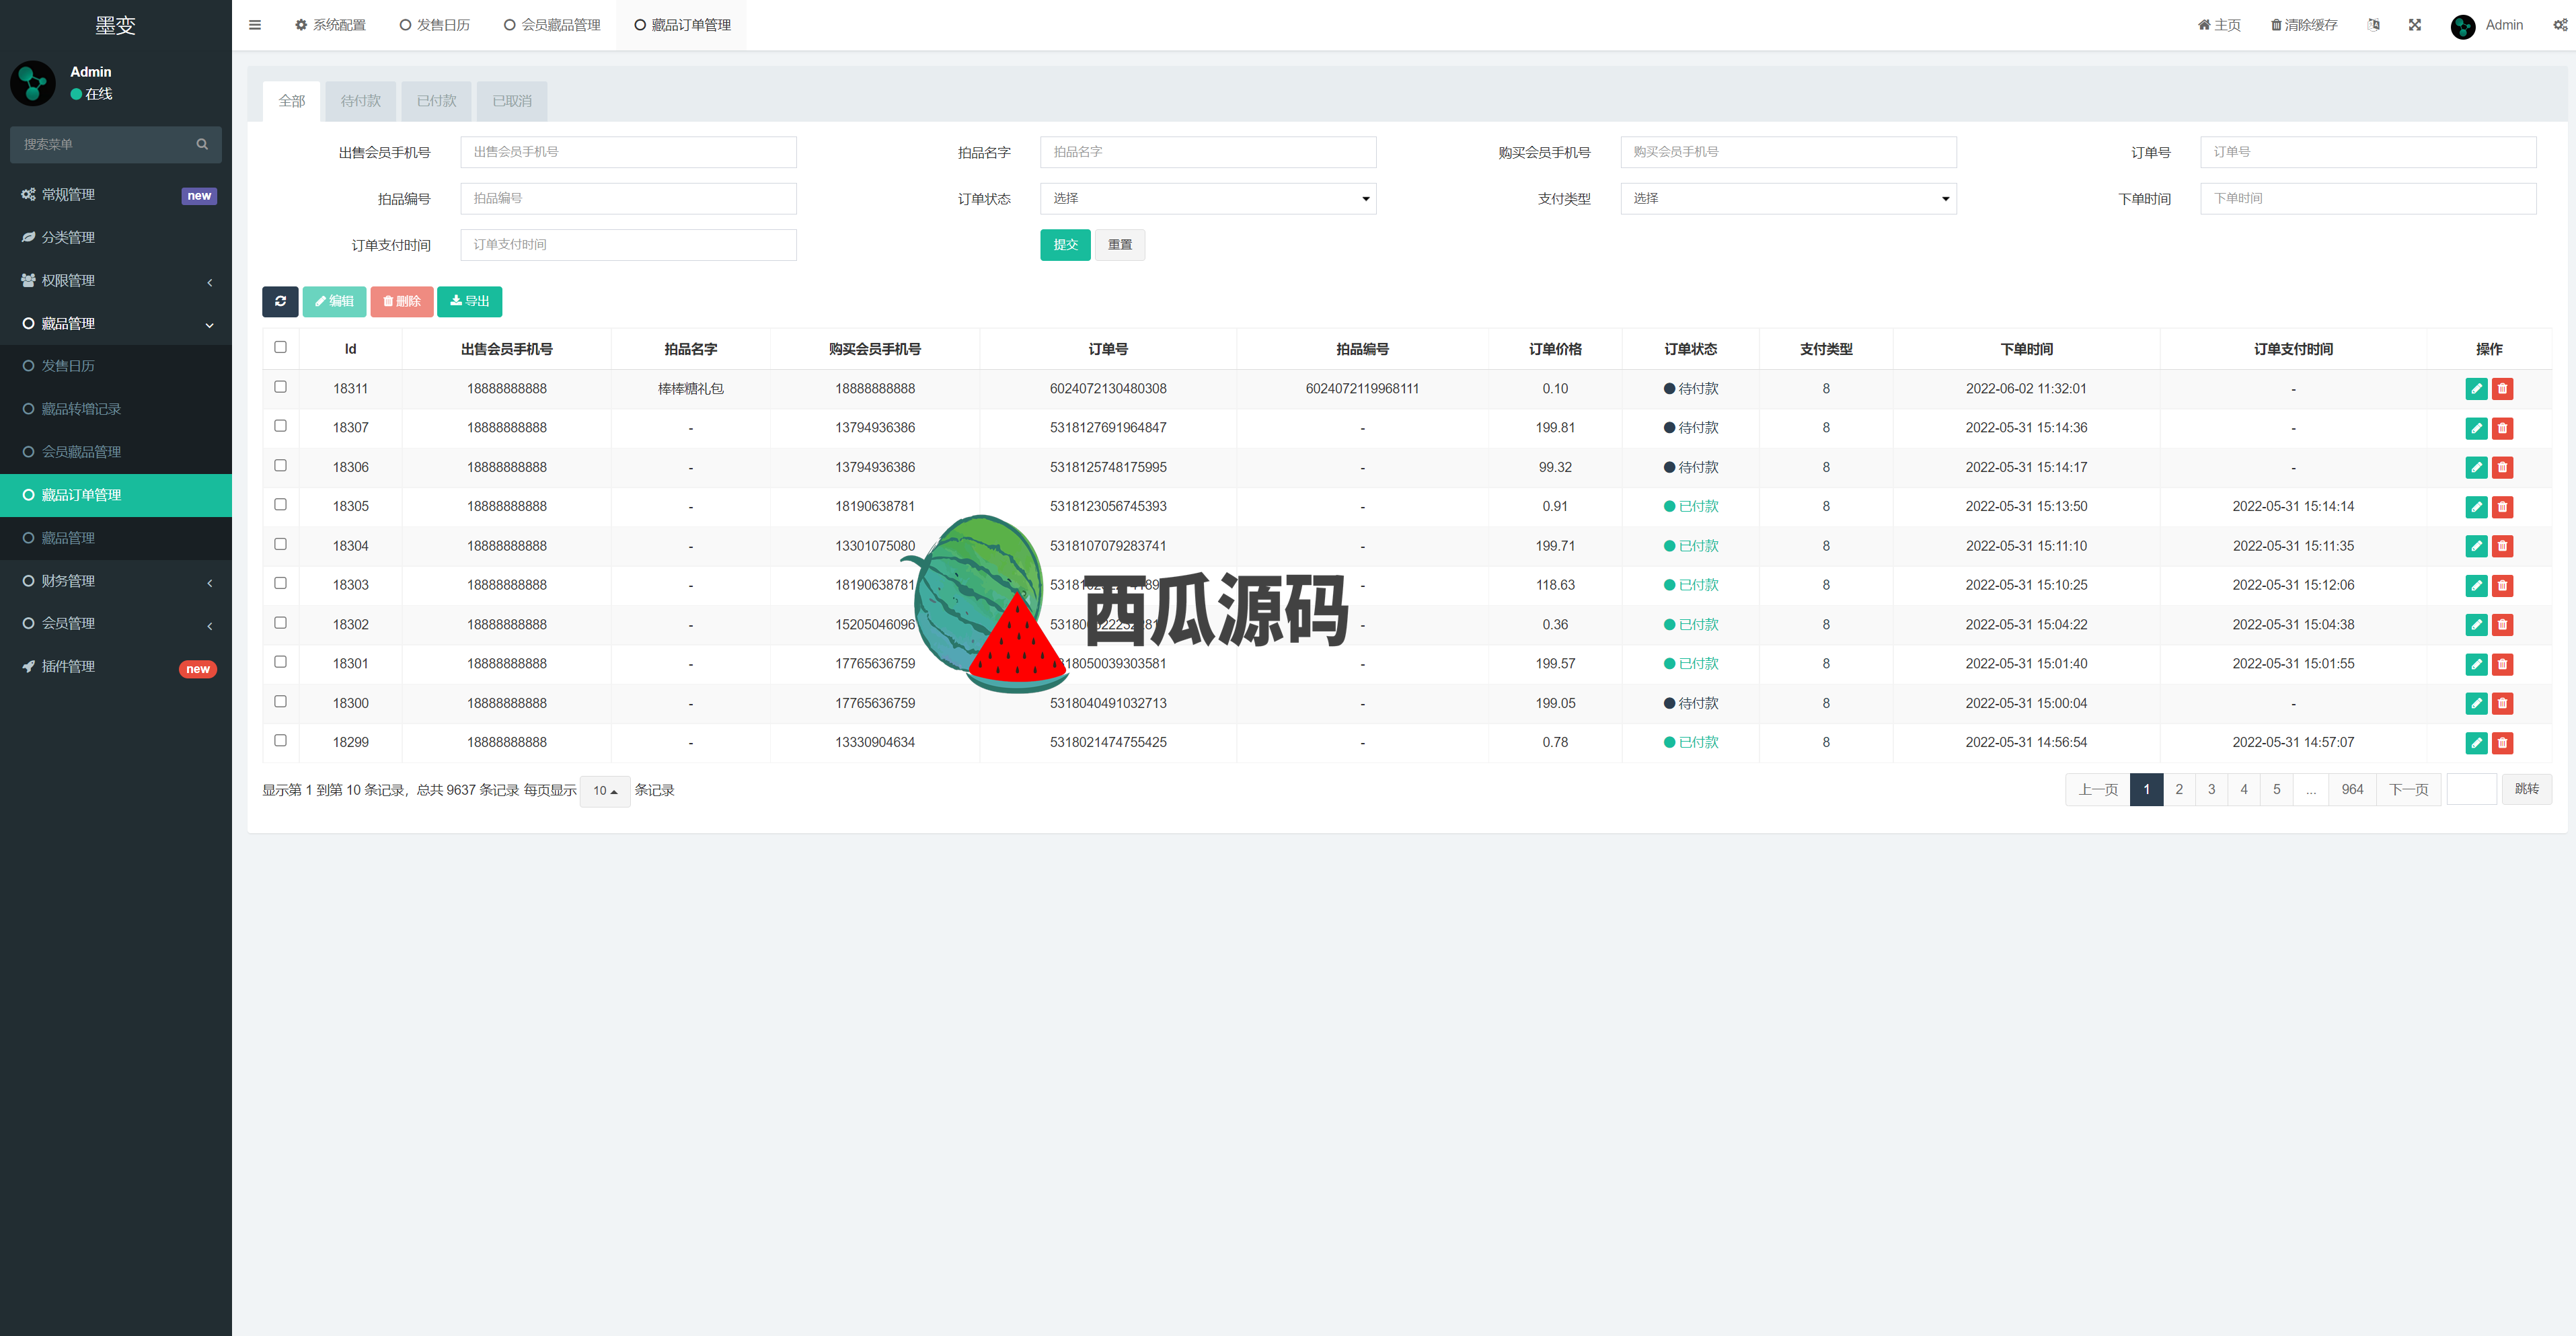Click the fullscreen expand icon in header
This screenshot has width=2576, height=1336.
click(x=2414, y=25)
